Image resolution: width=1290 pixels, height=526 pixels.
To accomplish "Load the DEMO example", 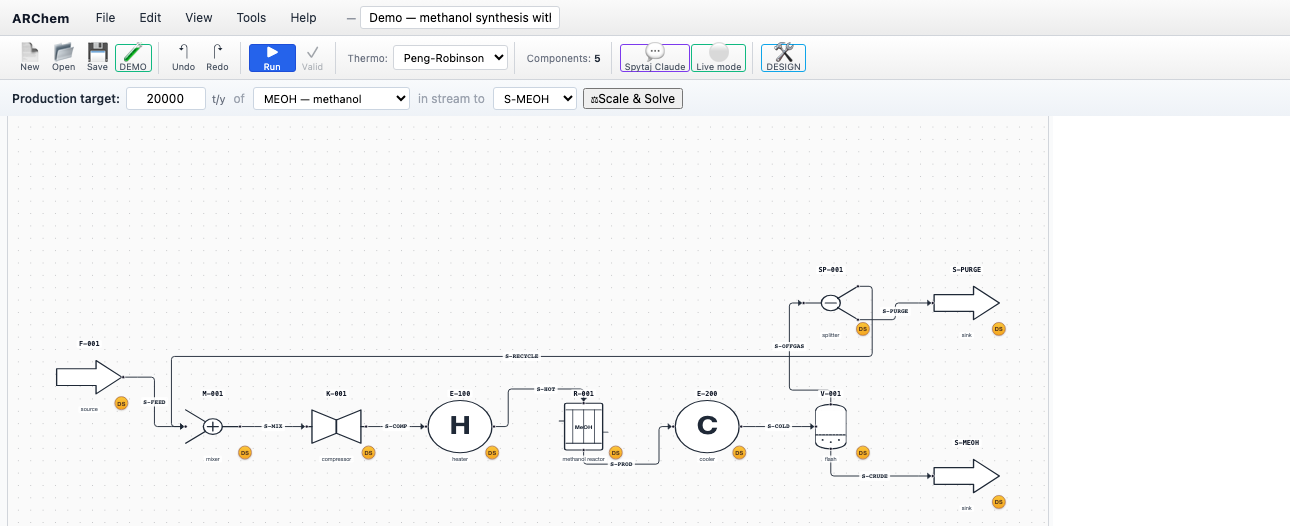I will 133,58.
